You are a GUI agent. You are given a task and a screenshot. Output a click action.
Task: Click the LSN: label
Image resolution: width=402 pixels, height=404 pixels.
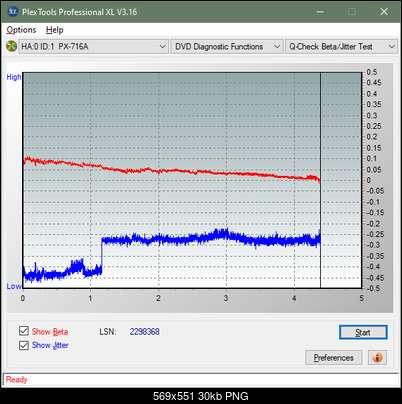click(x=108, y=332)
